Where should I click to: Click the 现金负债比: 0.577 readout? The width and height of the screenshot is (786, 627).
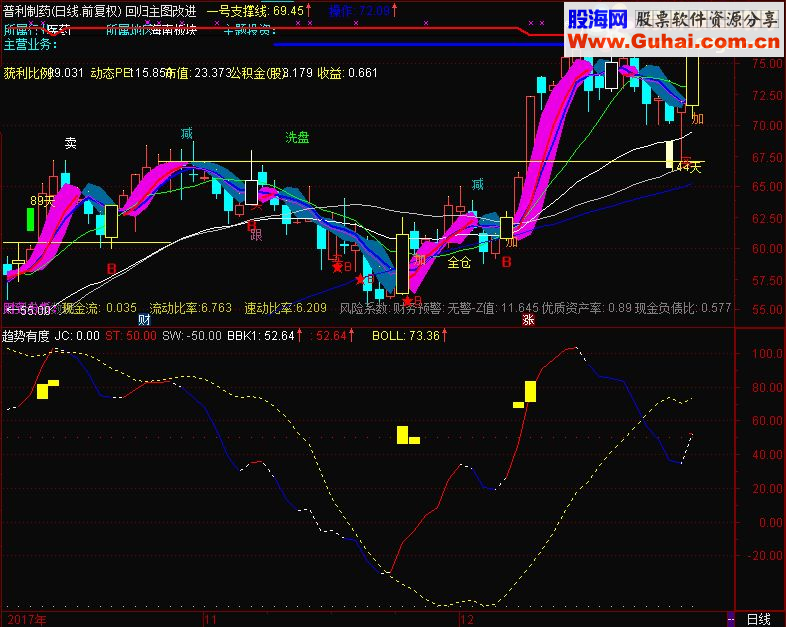[x=683, y=308]
